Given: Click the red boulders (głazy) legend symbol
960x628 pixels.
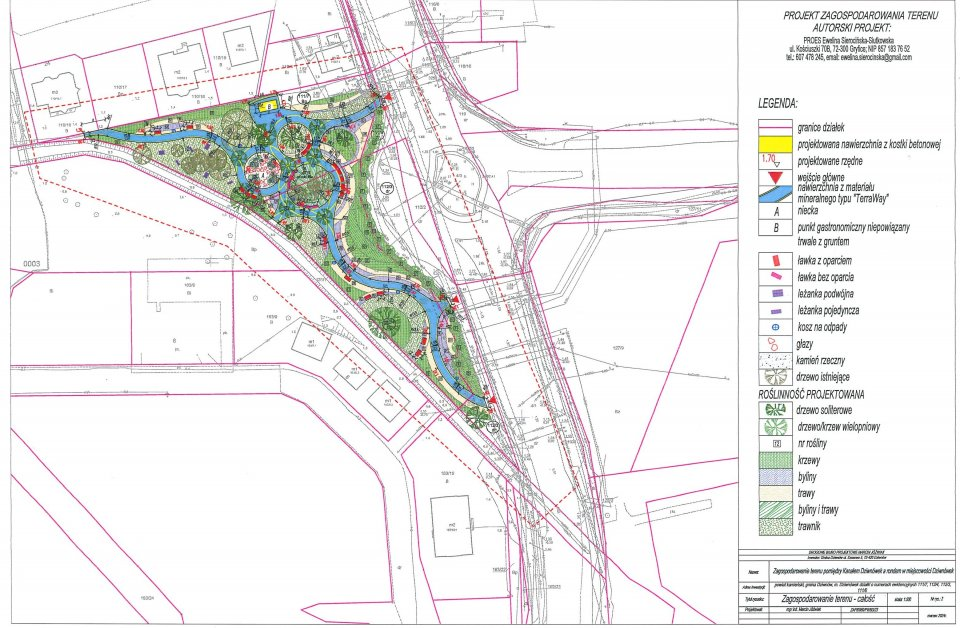Looking at the screenshot, I should 769,343.
